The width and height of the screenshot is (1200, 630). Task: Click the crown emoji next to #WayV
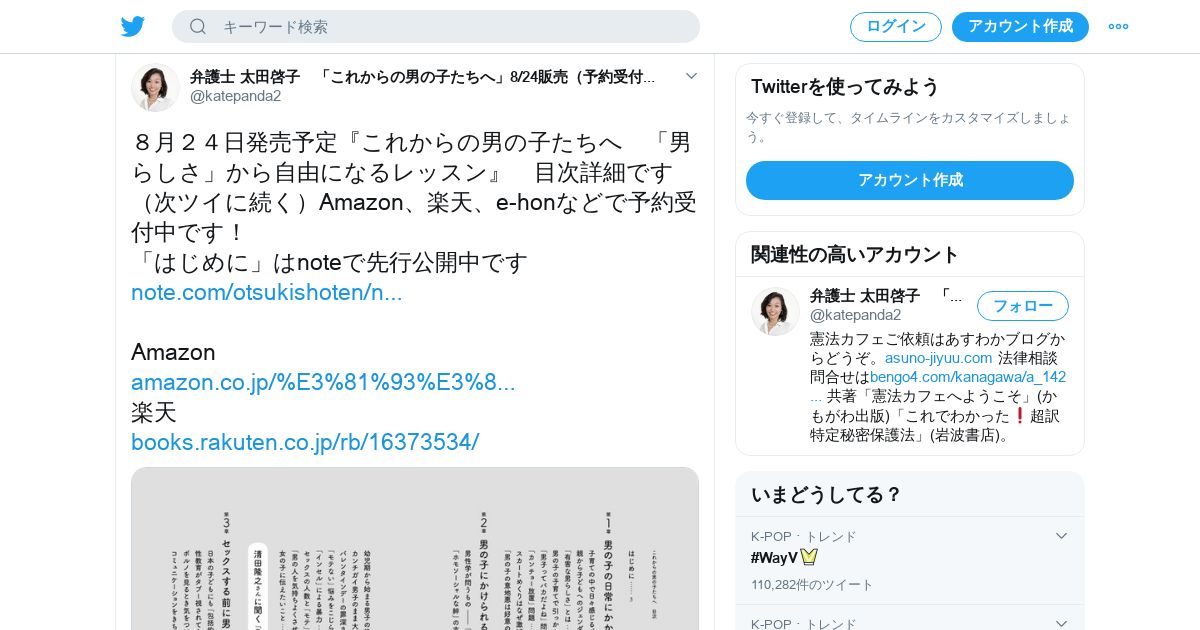click(x=809, y=557)
